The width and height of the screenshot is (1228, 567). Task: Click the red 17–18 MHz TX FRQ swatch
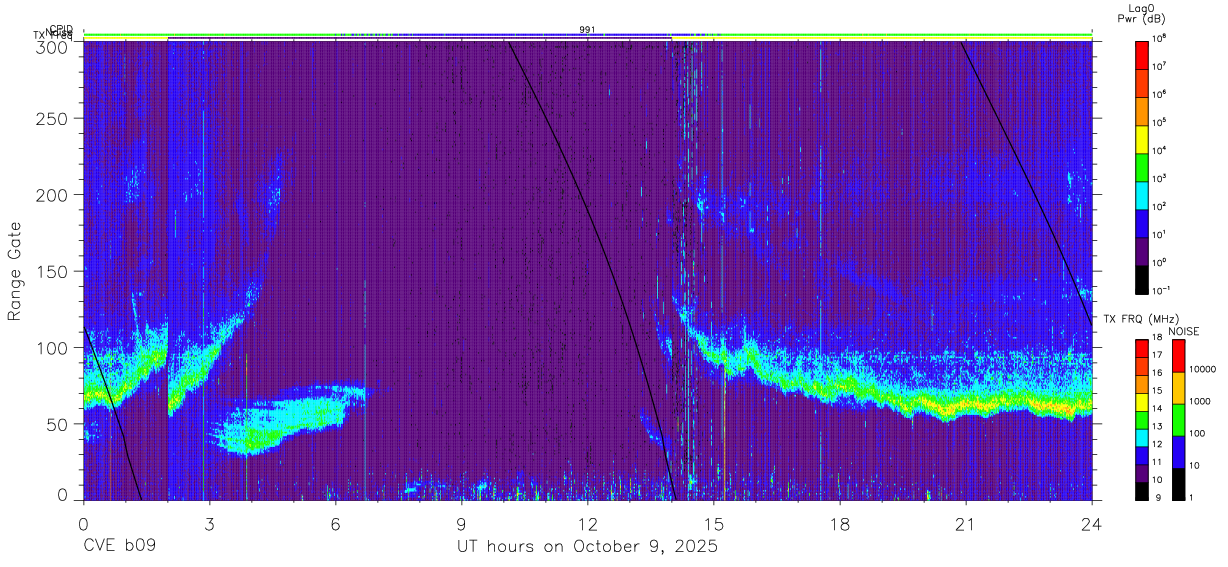[x=1143, y=349]
